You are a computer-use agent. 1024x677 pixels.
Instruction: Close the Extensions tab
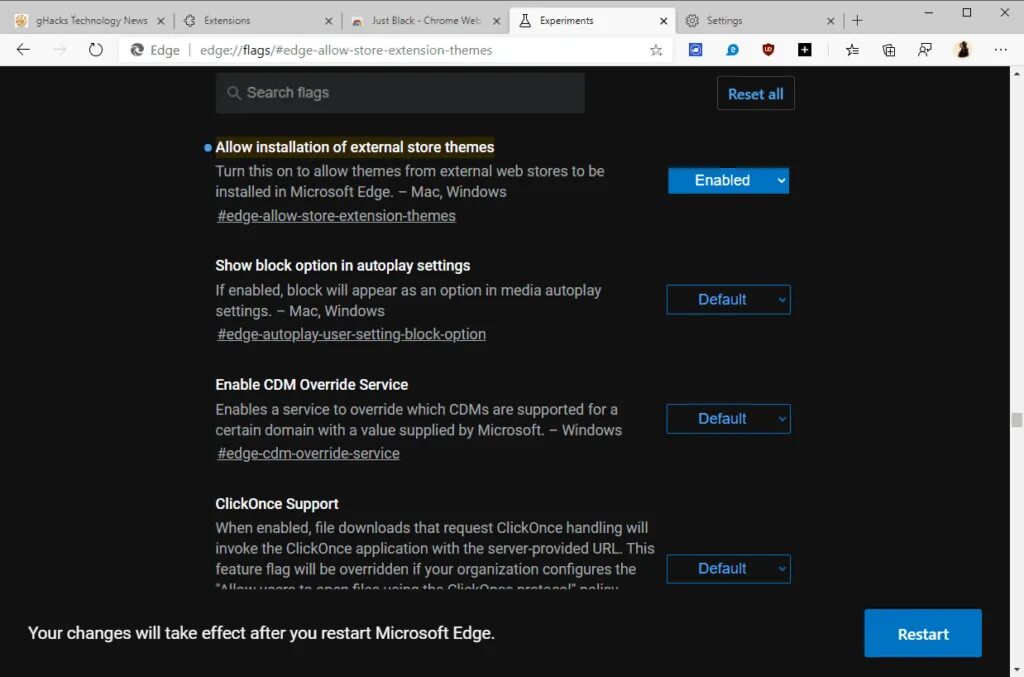pyautogui.click(x=328, y=21)
